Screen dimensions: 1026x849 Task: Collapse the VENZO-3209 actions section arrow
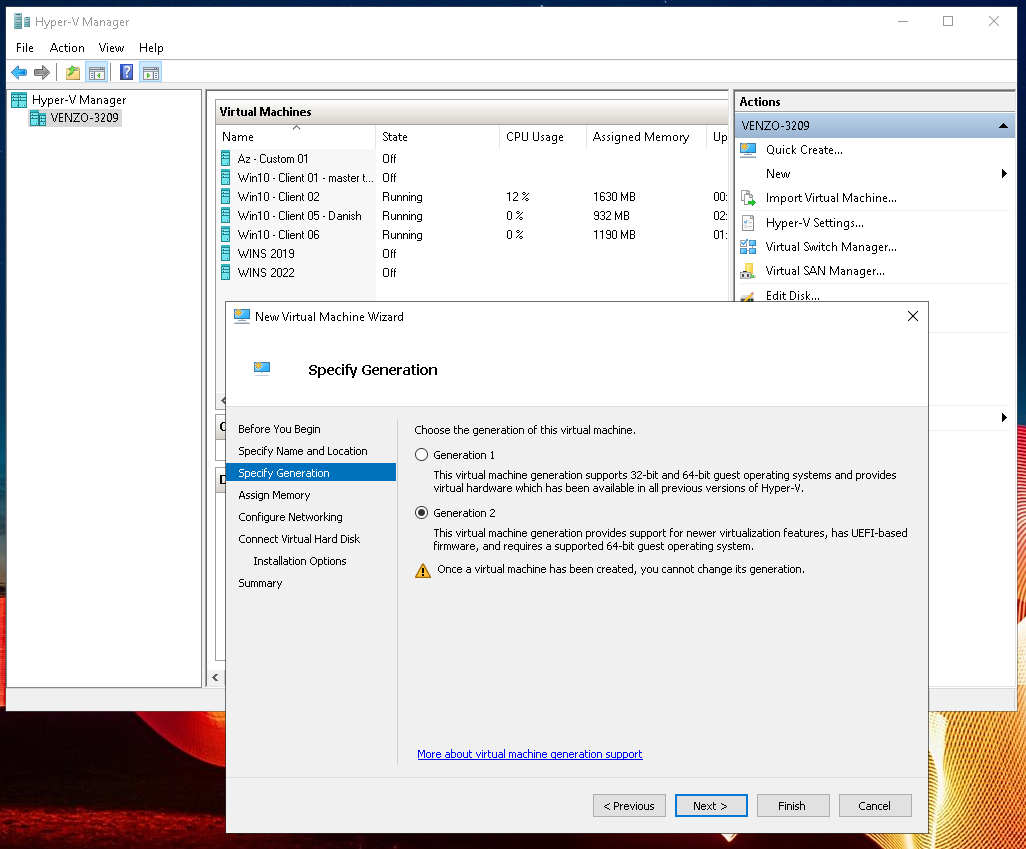click(1003, 126)
